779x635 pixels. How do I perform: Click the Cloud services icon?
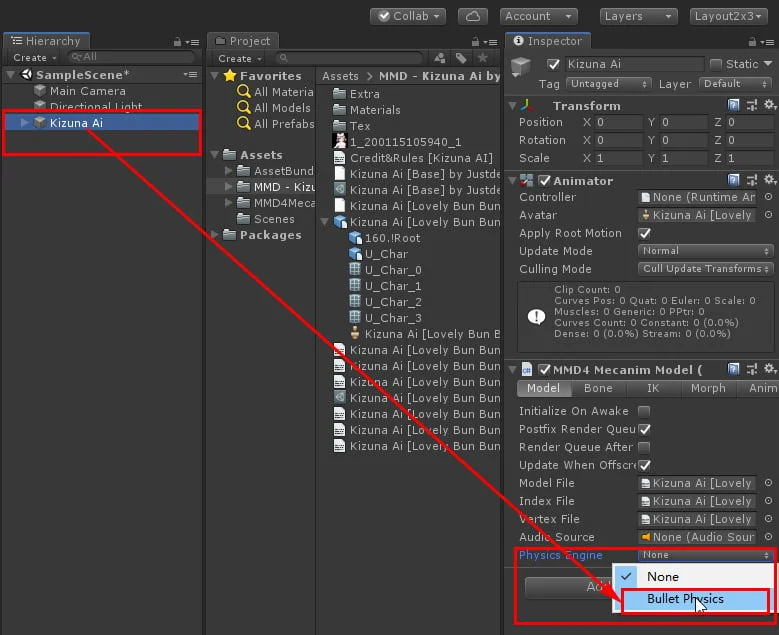tap(473, 16)
